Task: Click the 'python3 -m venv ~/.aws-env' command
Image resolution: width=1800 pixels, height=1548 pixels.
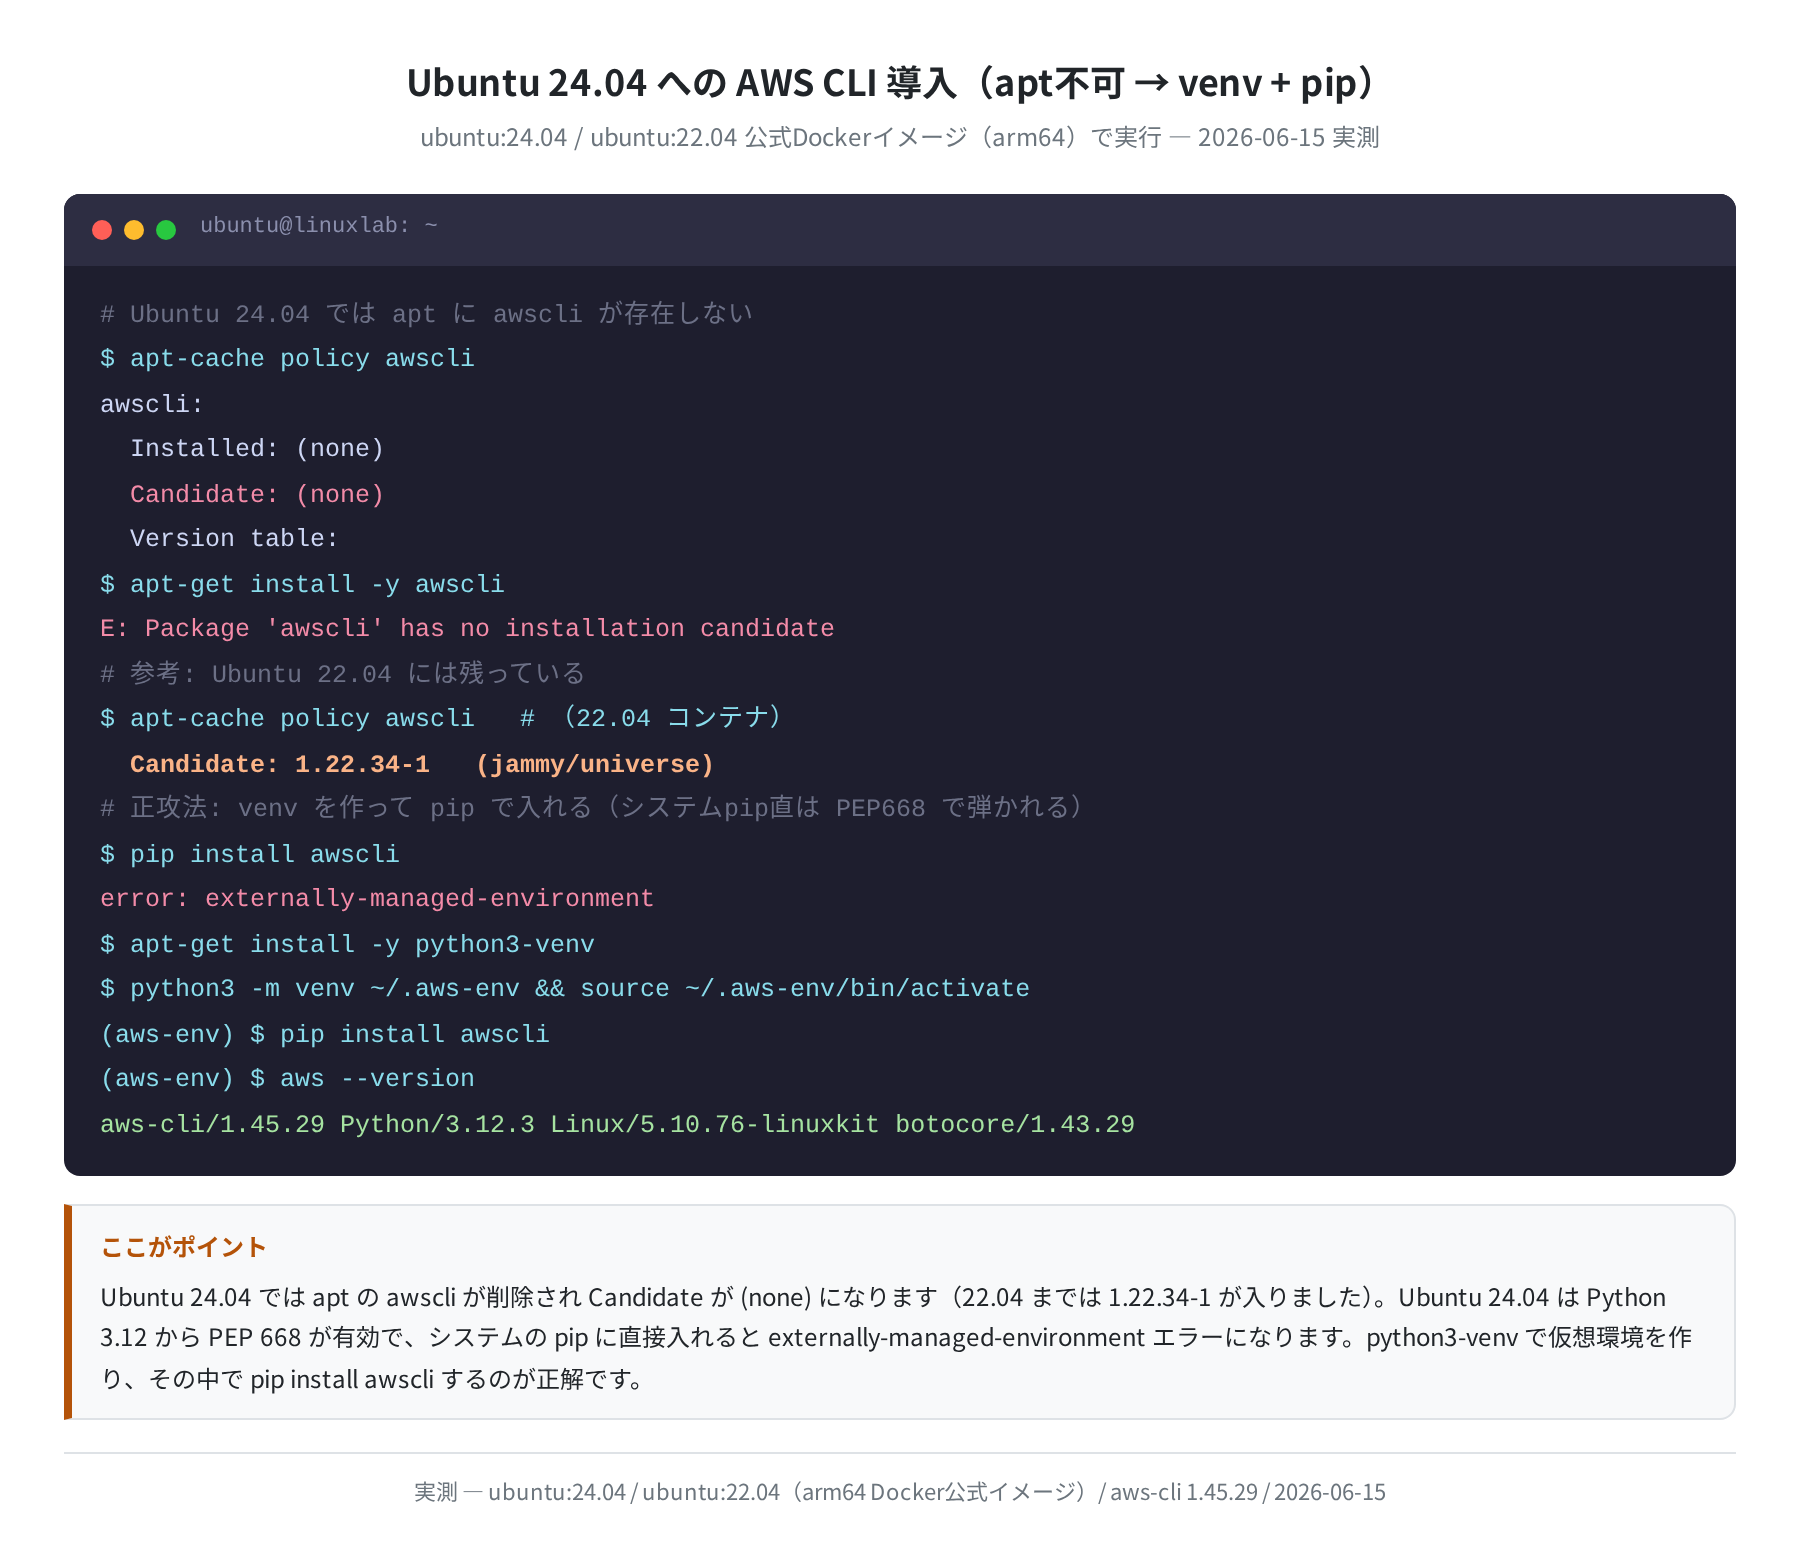Action: tap(565, 988)
